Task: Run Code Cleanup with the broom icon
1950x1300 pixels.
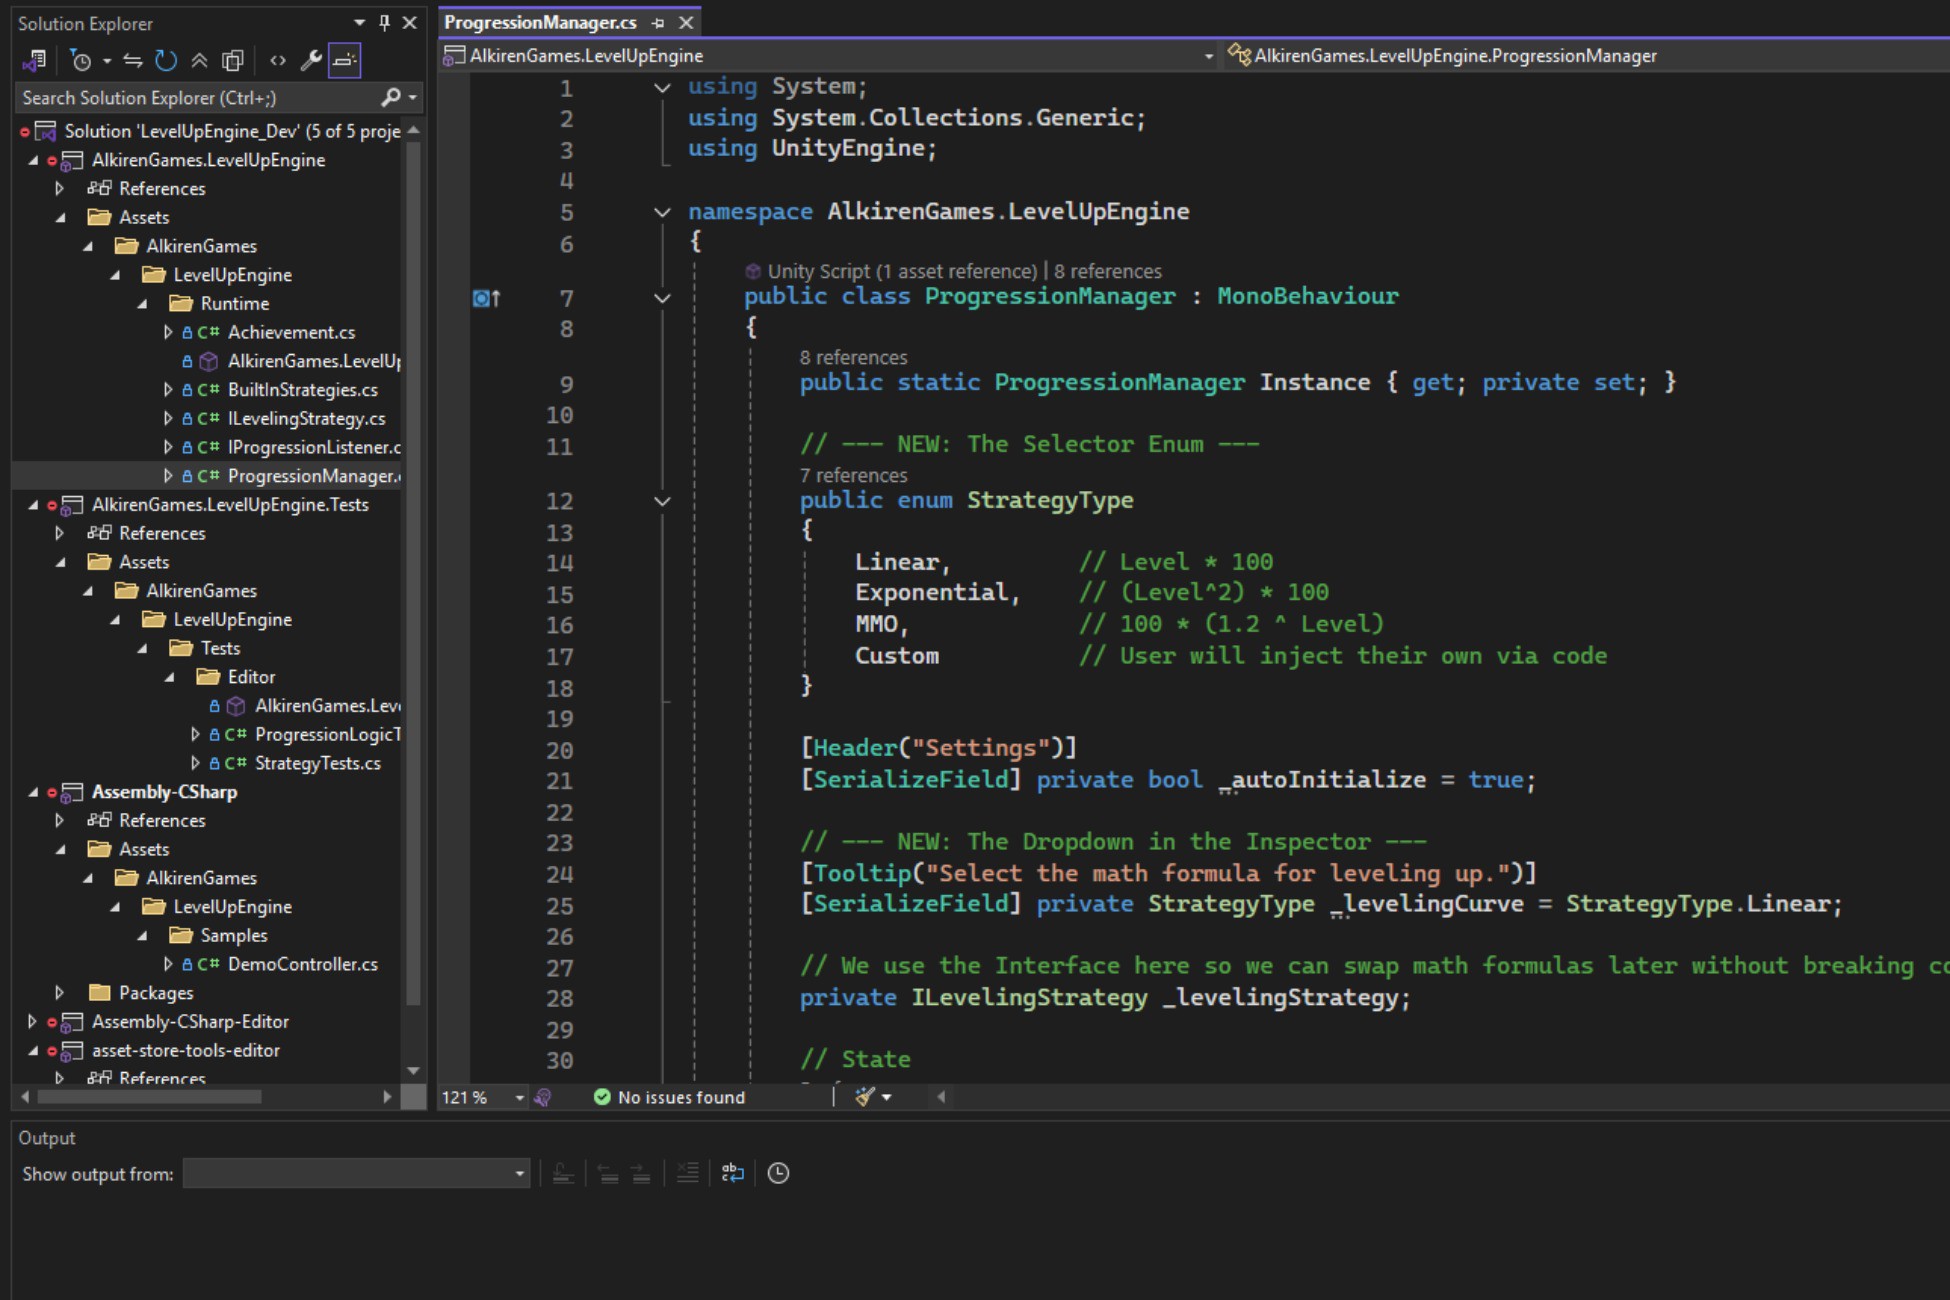Action: [x=862, y=1097]
